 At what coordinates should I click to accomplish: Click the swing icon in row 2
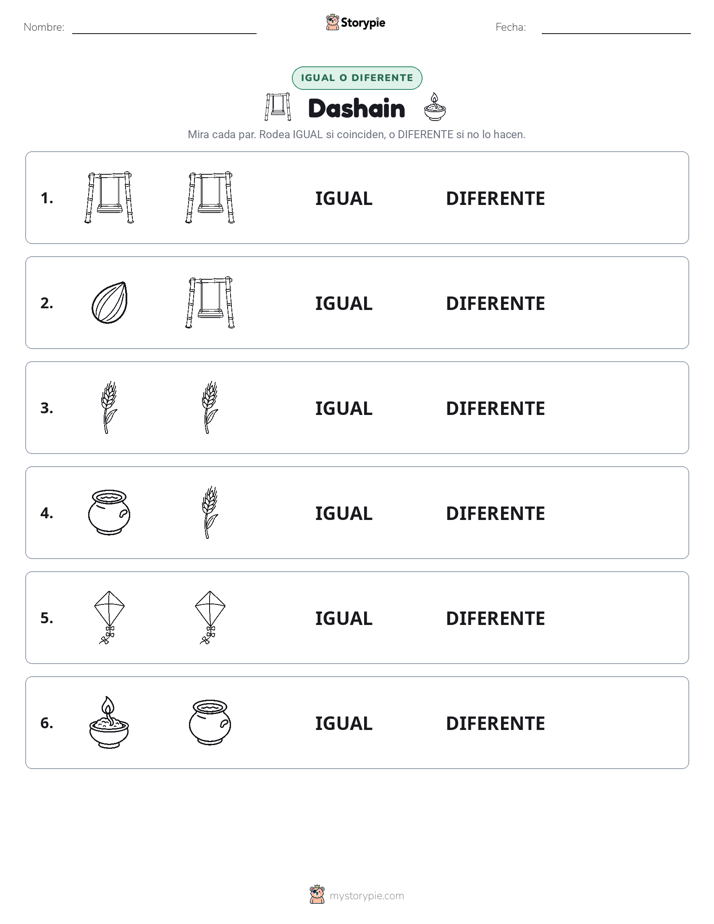210,302
